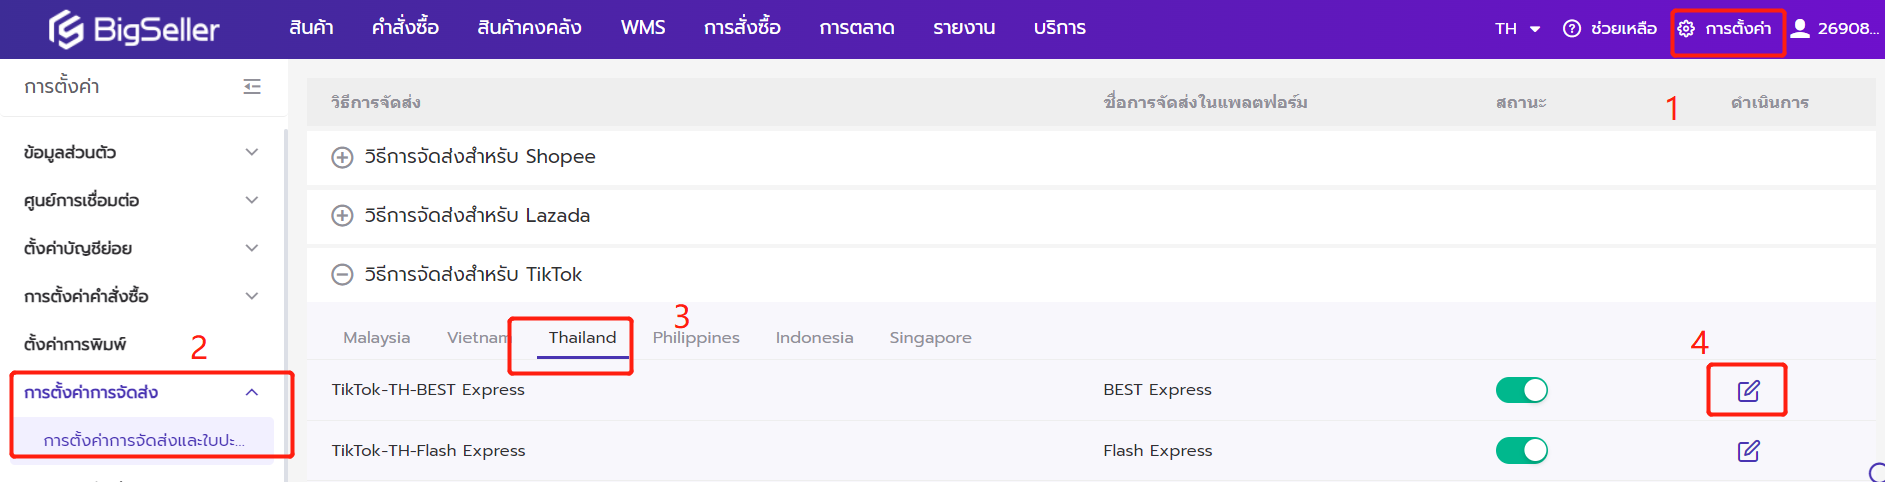Collapse the TikTok shipping methods section

pyautogui.click(x=342, y=275)
